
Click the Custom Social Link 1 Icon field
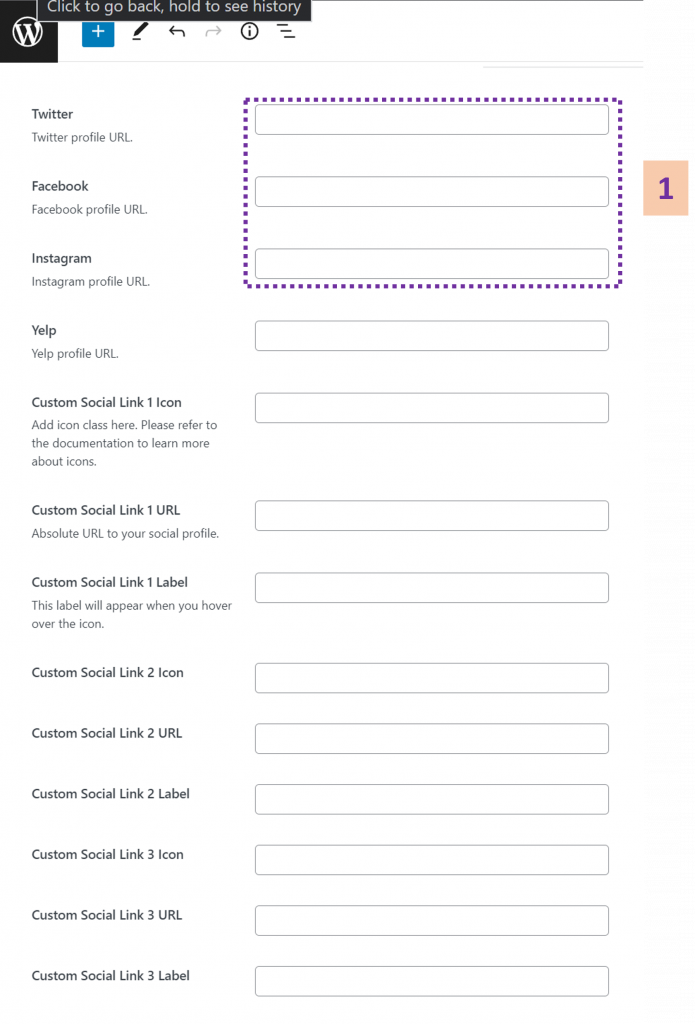point(431,408)
